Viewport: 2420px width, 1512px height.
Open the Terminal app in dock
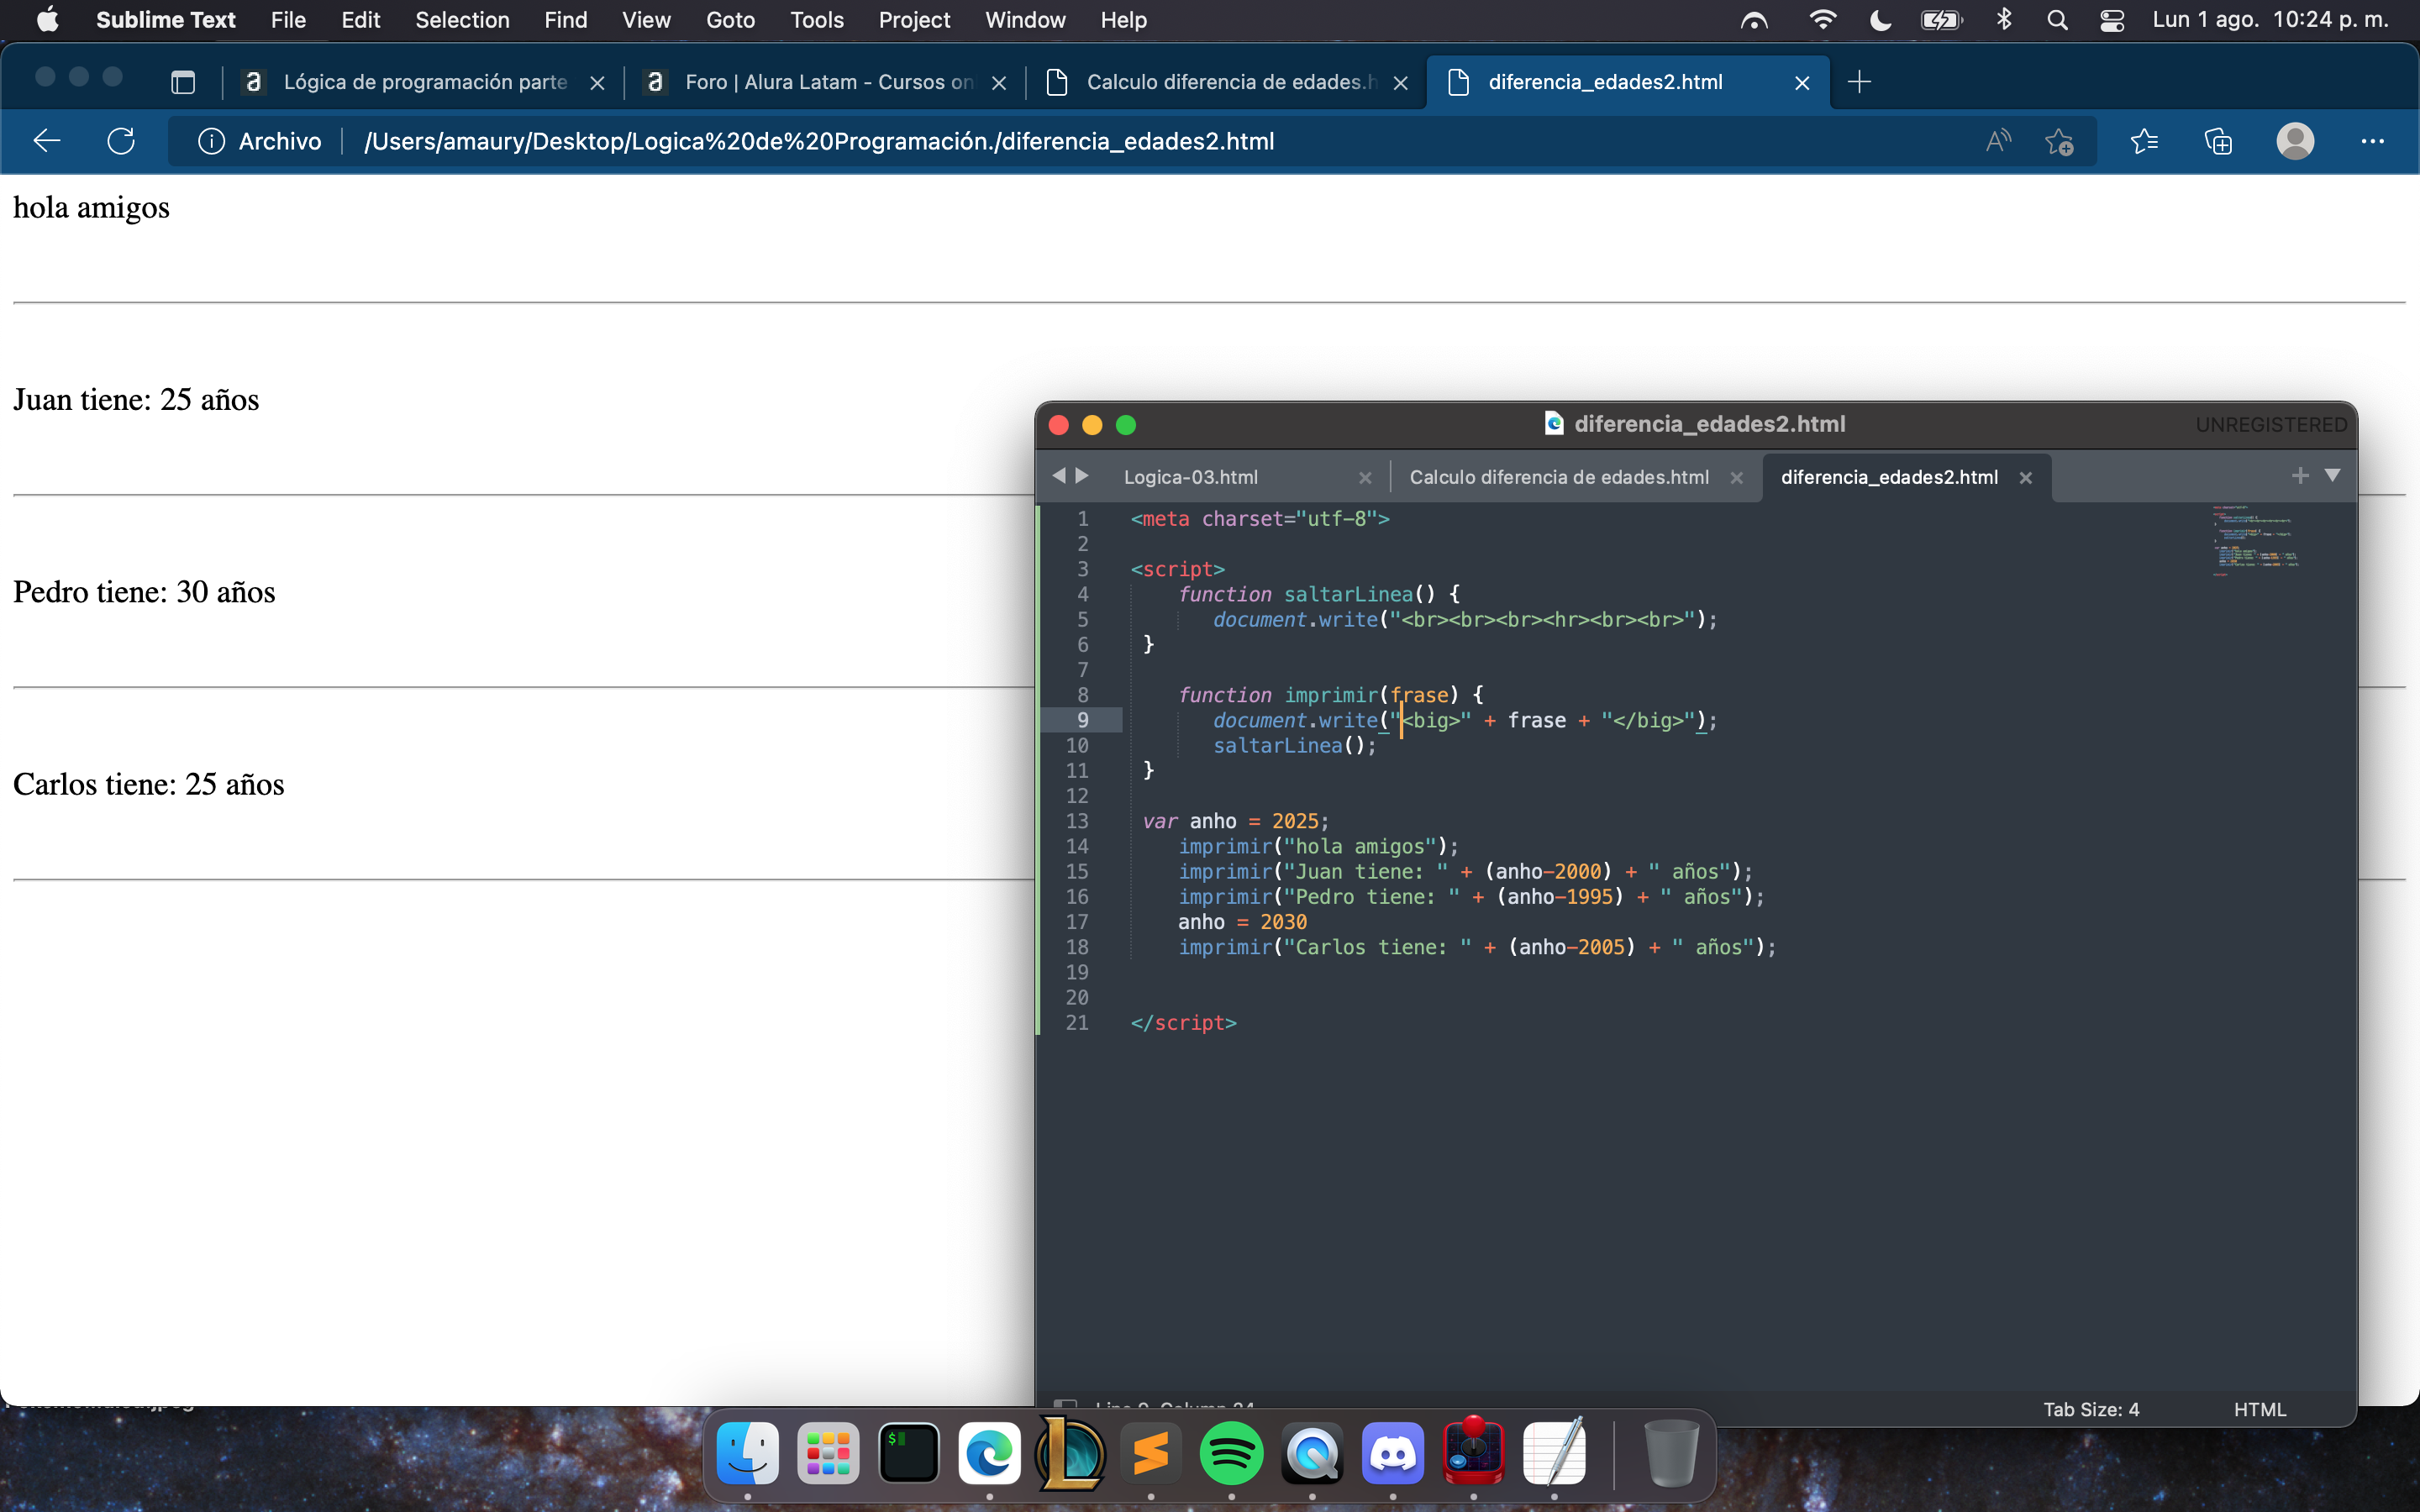click(907, 1455)
